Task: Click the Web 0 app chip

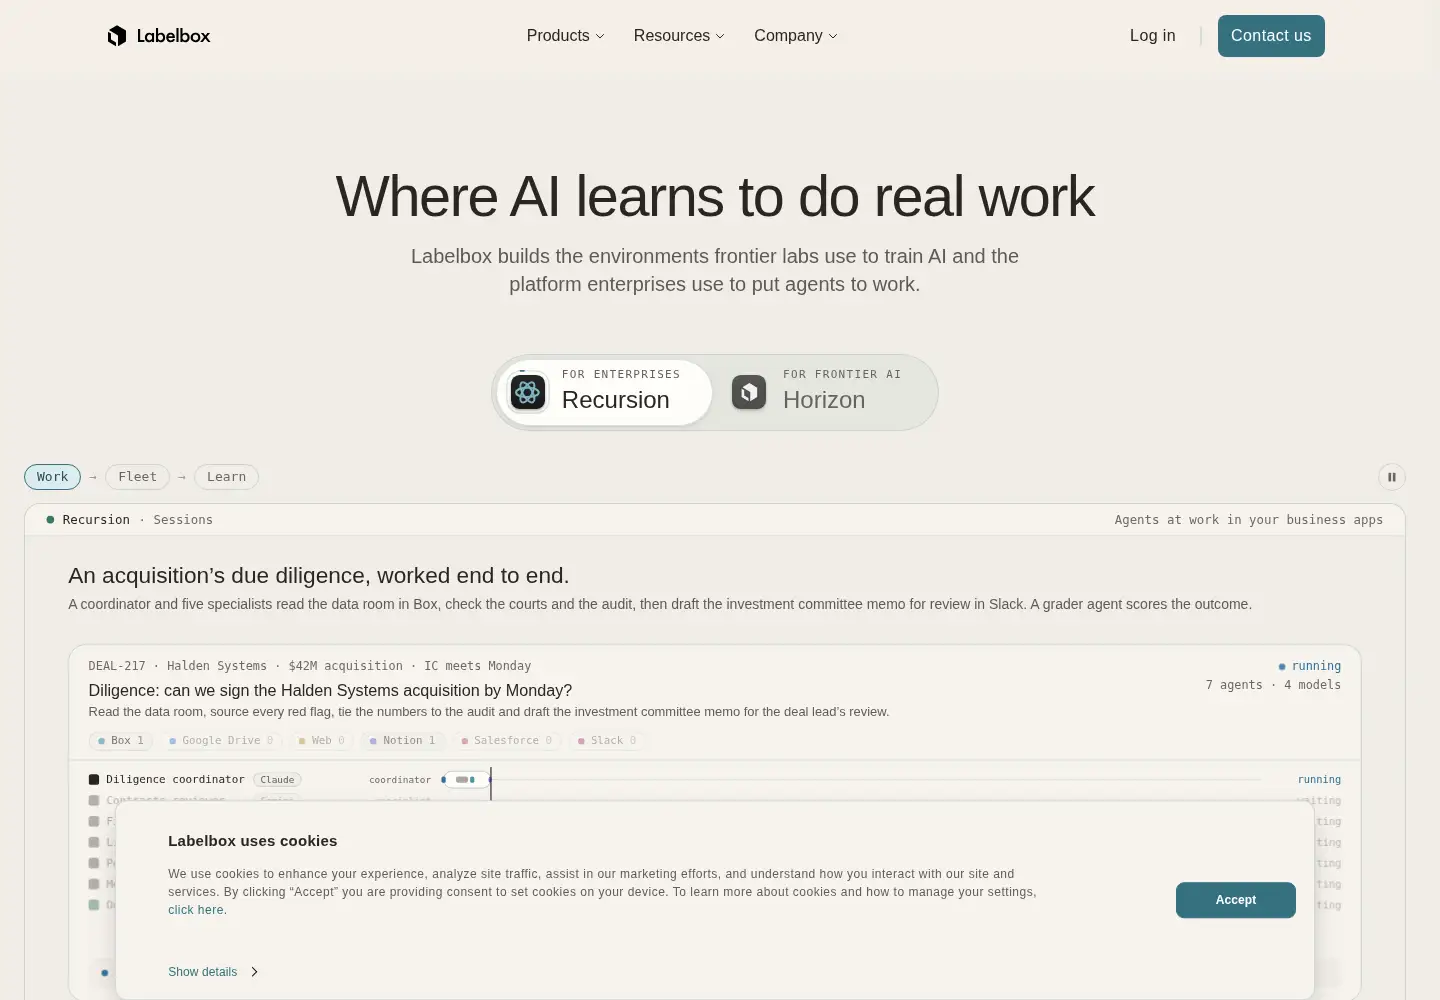Action: click(x=321, y=741)
